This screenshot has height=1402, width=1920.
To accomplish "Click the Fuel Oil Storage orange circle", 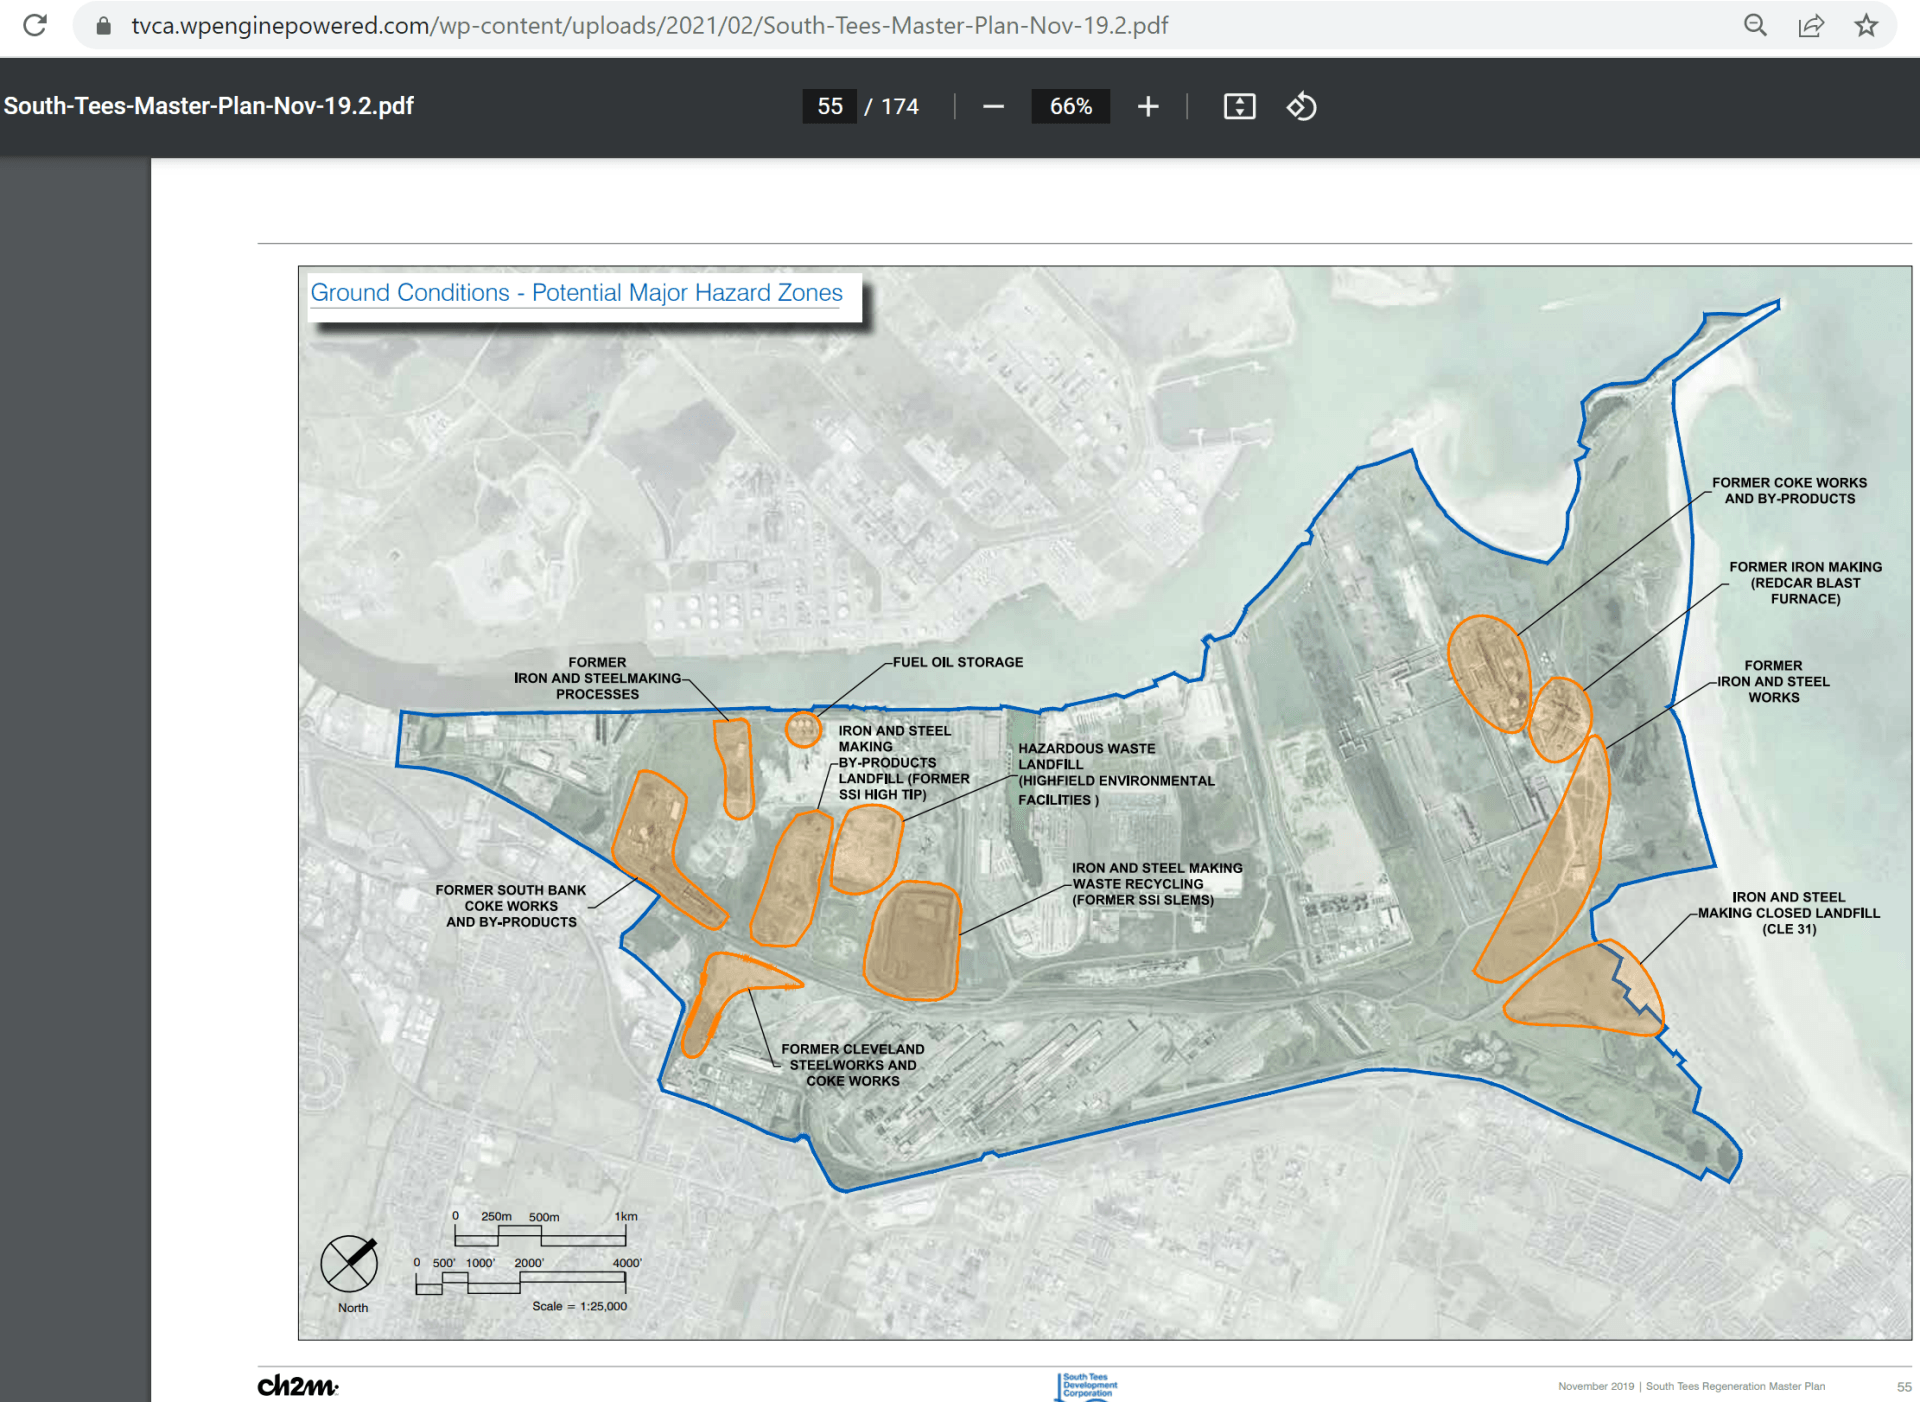I will (x=803, y=730).
